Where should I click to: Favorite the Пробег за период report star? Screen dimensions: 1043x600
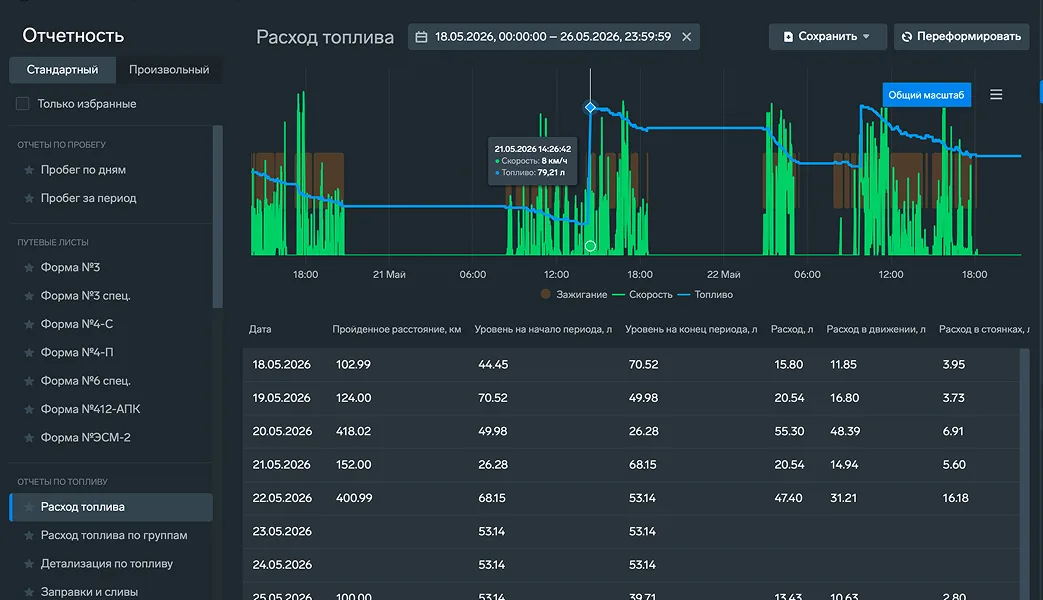point(29,198)
